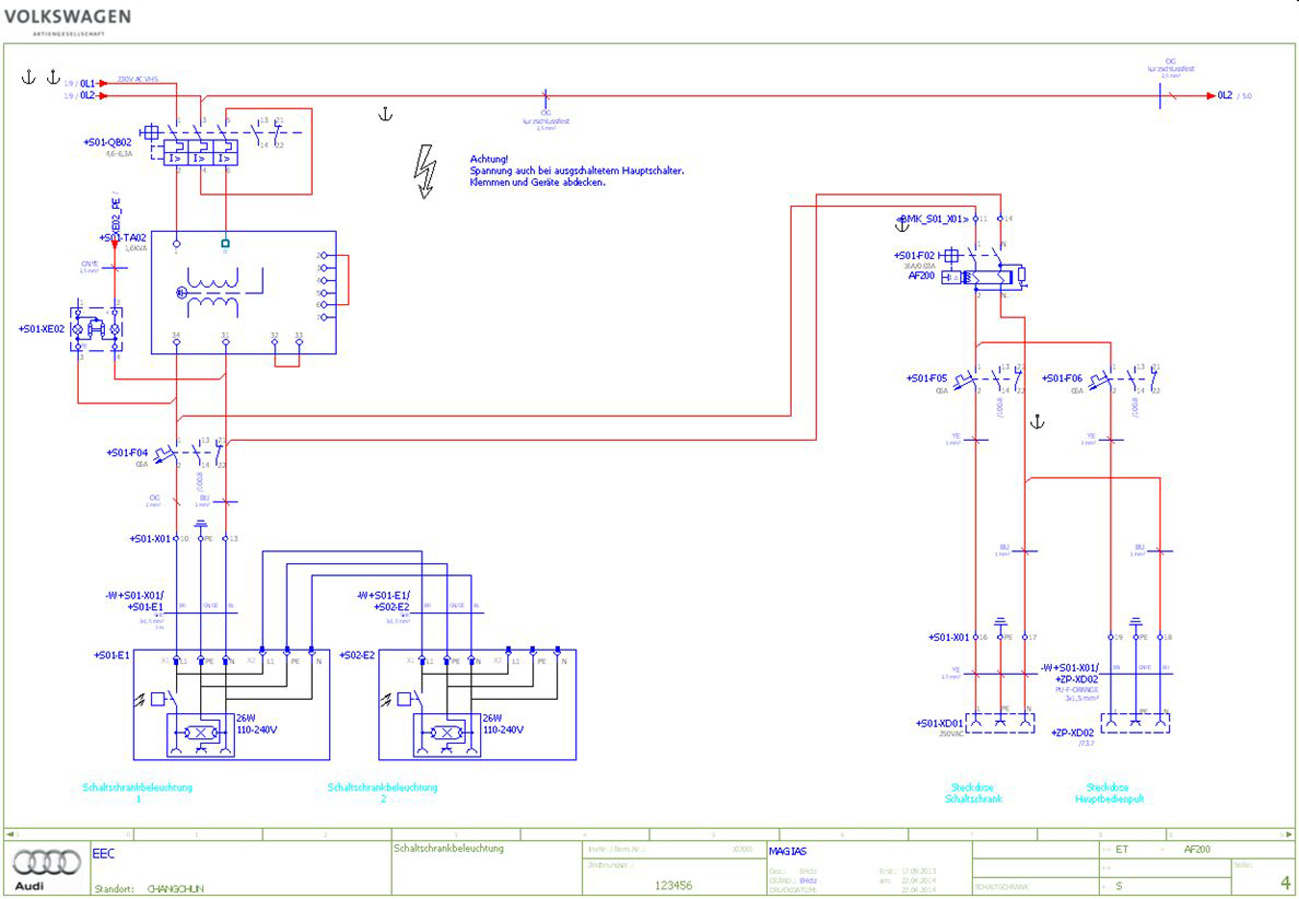
Task: Click the +S01-XD01 socket symbol
Action: tap(1000, 718)
